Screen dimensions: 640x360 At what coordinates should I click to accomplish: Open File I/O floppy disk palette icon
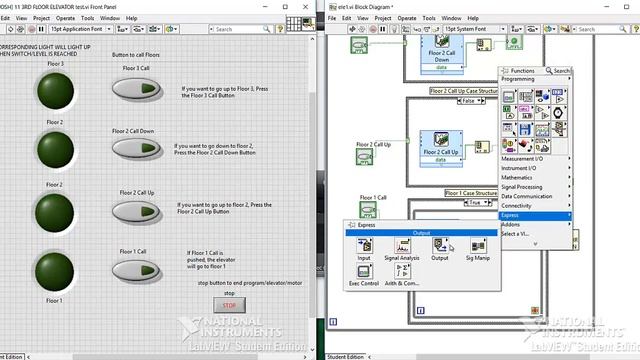[525, 129]
